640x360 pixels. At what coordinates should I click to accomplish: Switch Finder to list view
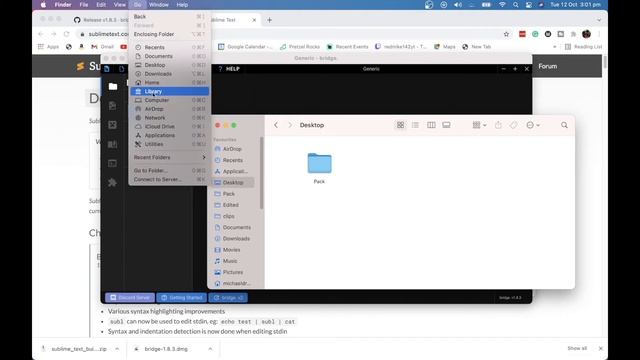pos(415,125)
